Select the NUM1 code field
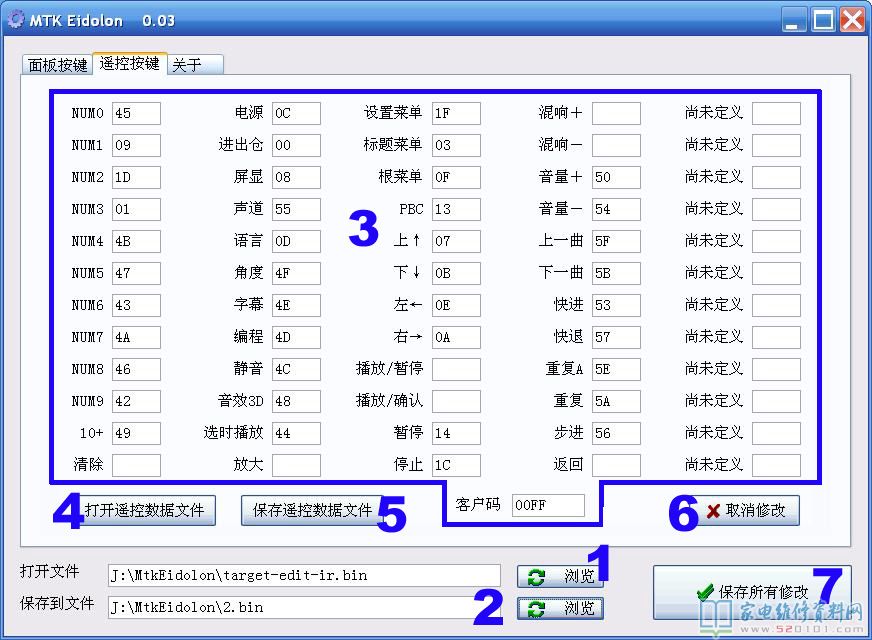872x640 pixels. [136, 146]
